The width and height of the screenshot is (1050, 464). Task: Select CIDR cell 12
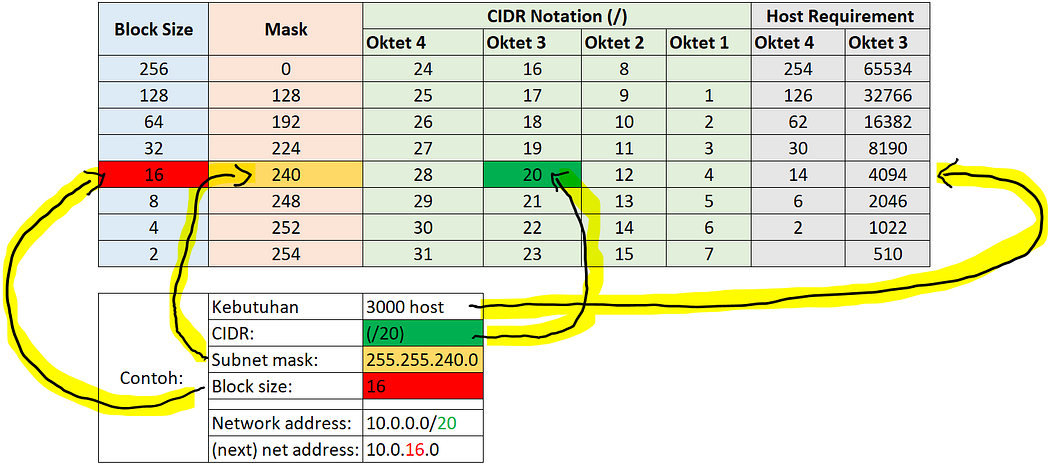coord(624,174)
